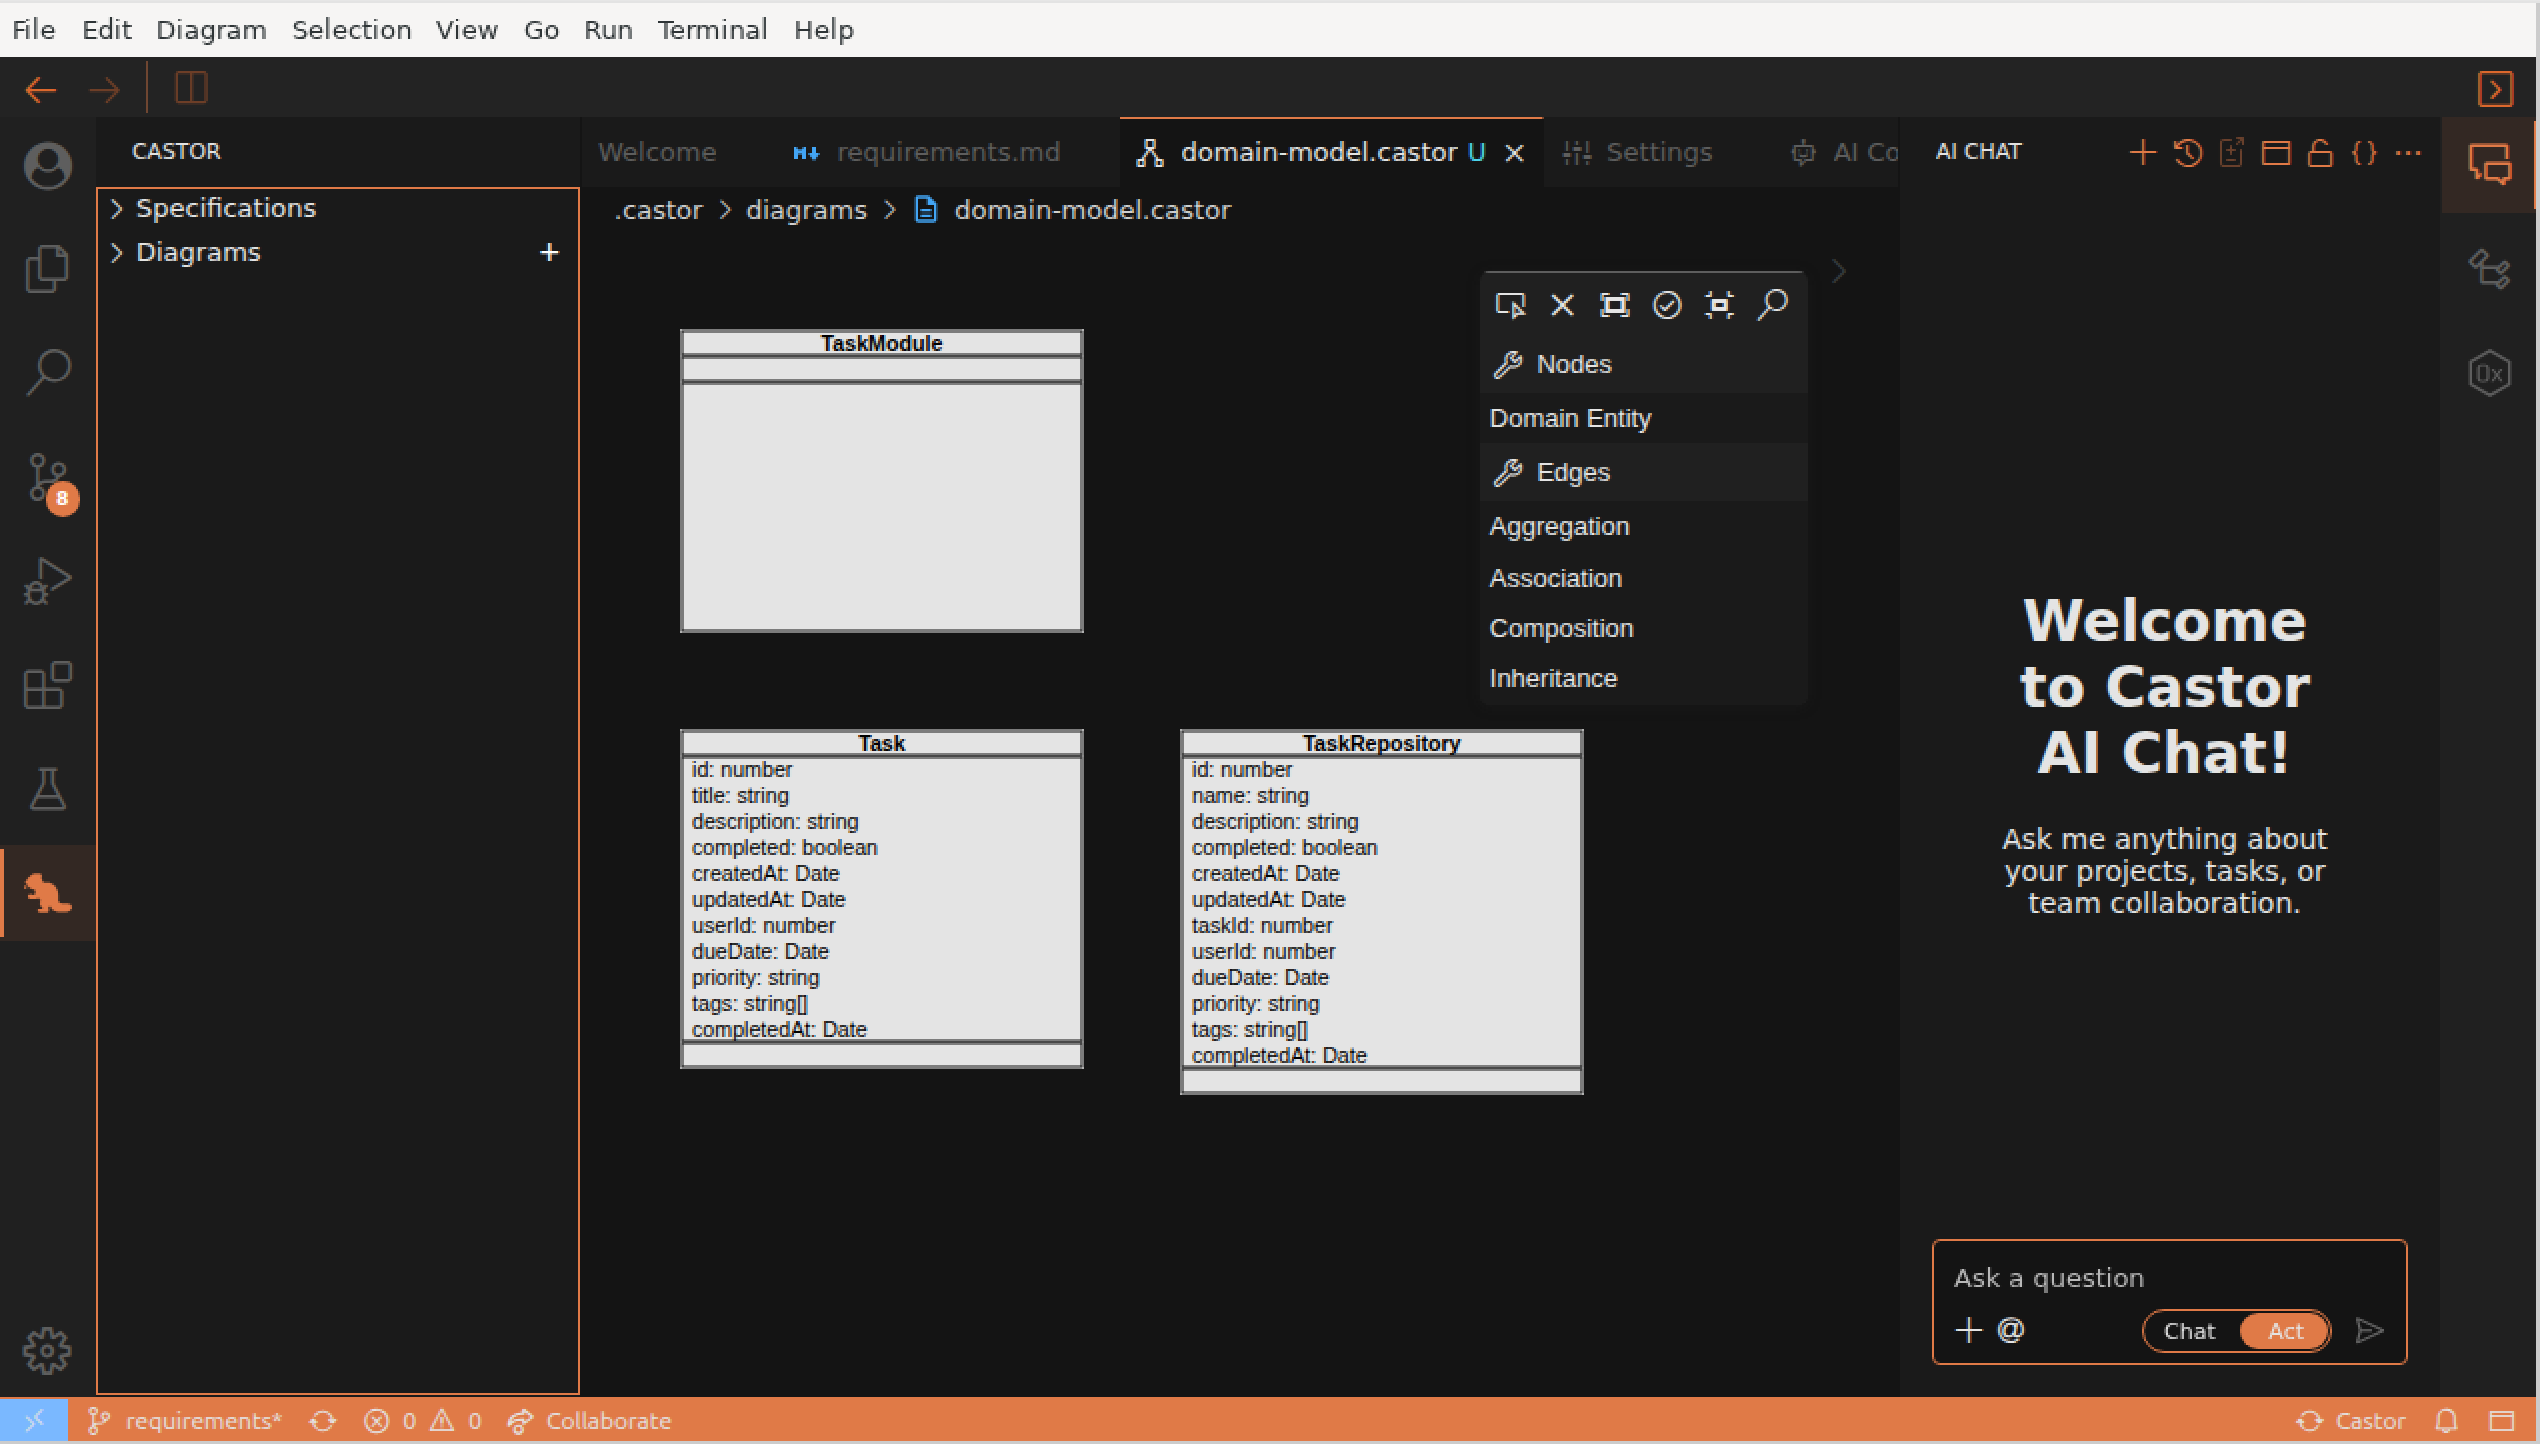Use the fit-to-frame icon in the diagram toolbar
2540x1444 pixels.
[1719, 305]
